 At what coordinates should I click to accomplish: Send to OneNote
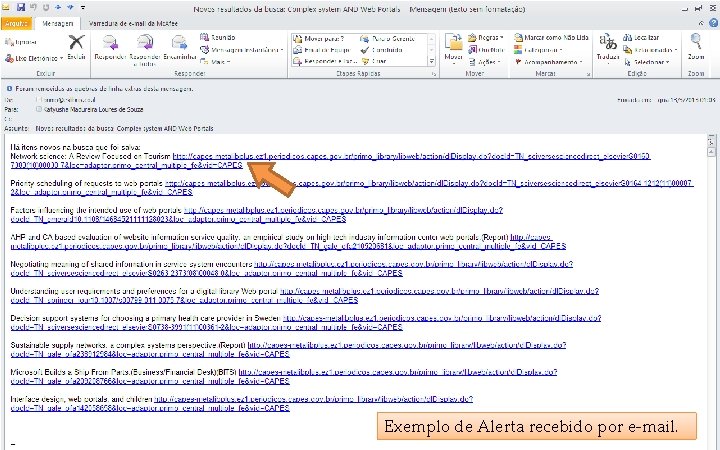(486, 50)
